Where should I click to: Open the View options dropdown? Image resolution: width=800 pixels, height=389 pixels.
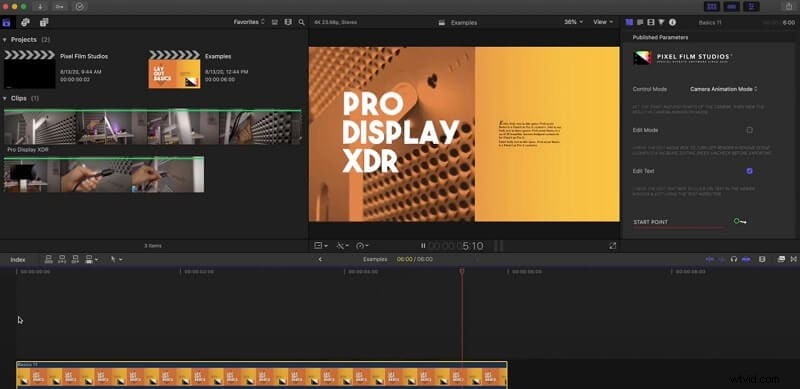coord(603,22)
